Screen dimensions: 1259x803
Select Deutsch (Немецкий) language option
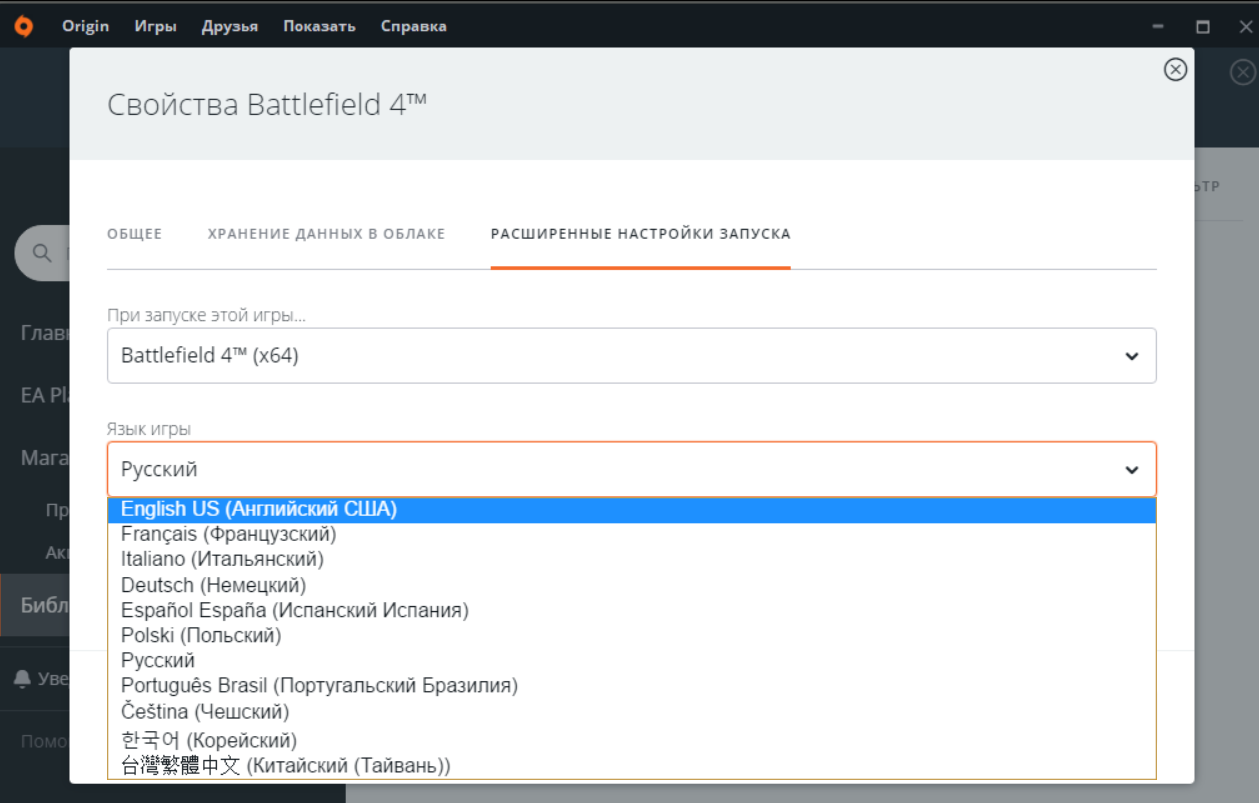tap(213, 585)
